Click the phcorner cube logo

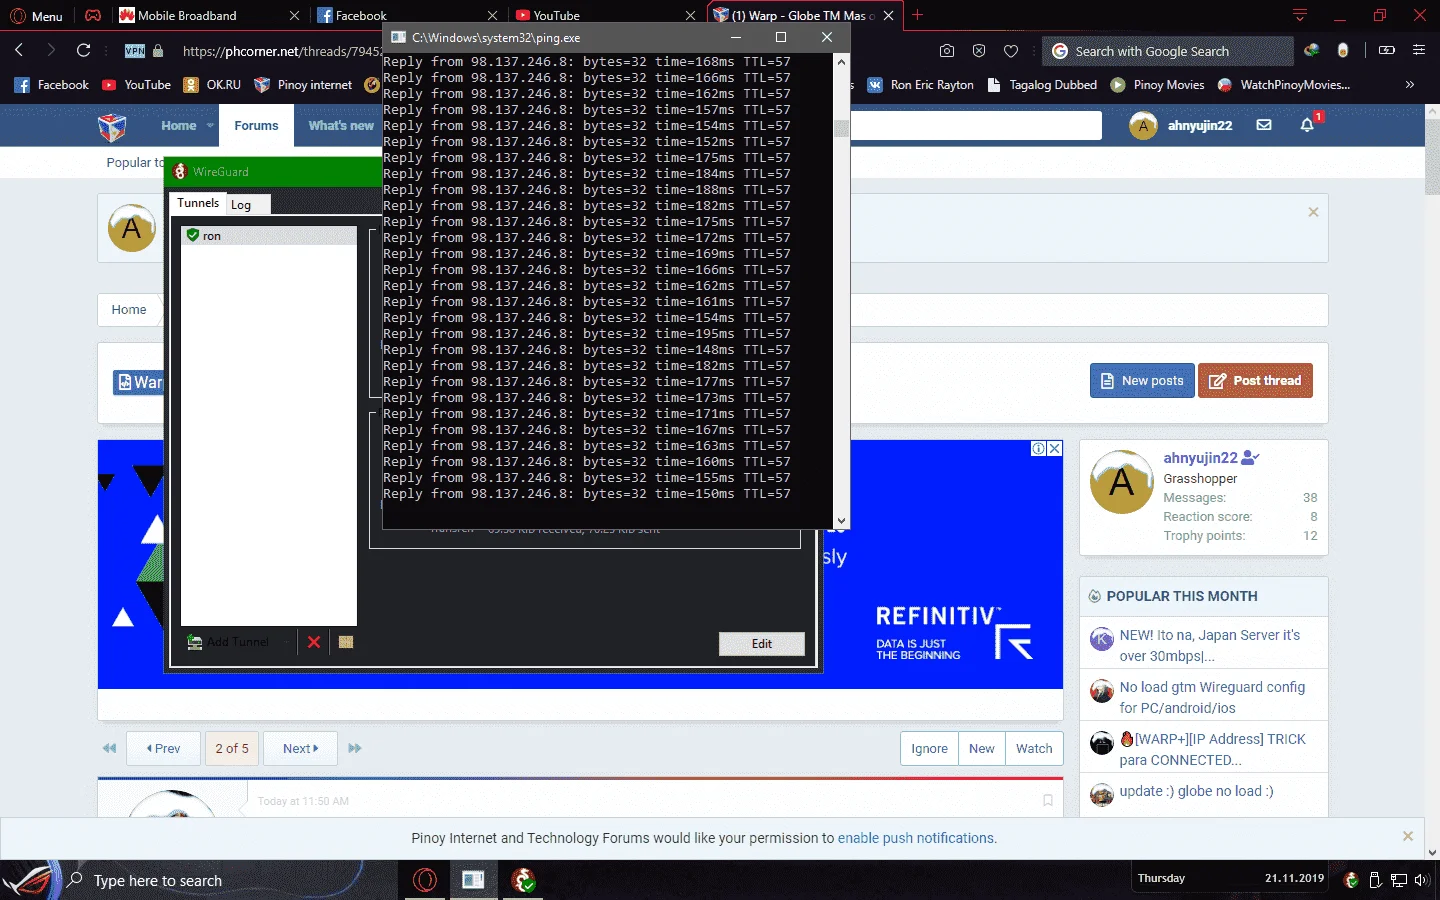coord(112,126)
